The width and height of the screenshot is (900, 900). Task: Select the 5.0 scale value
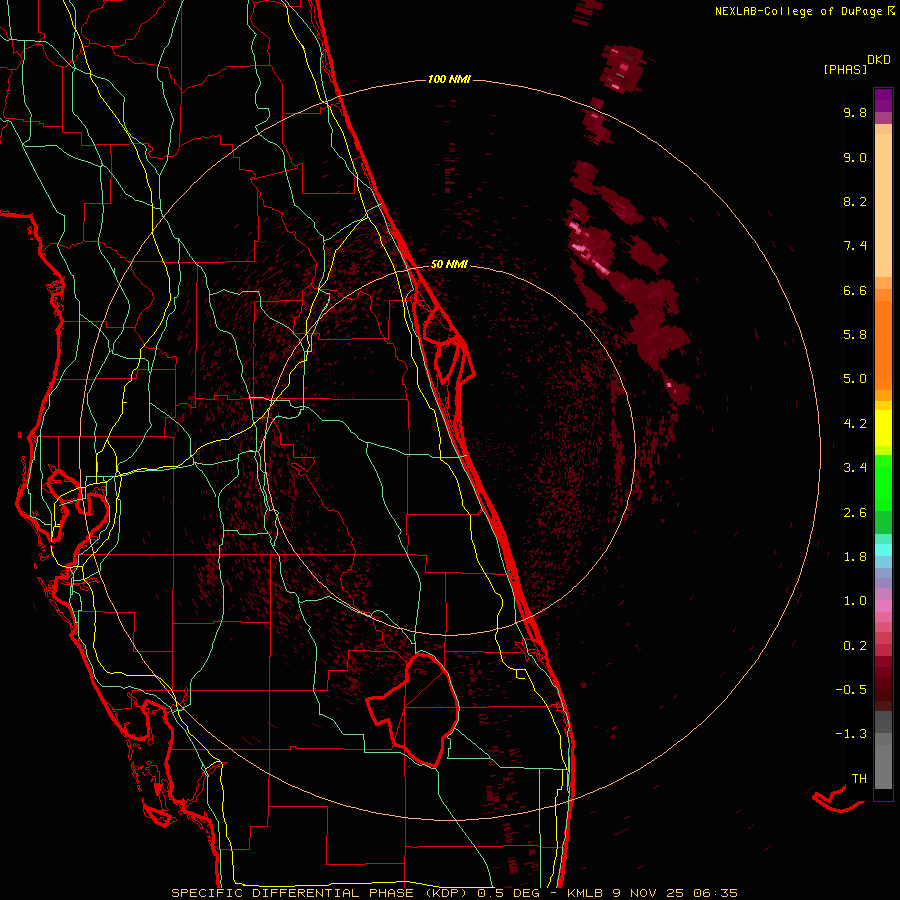(x=855, y=379)
